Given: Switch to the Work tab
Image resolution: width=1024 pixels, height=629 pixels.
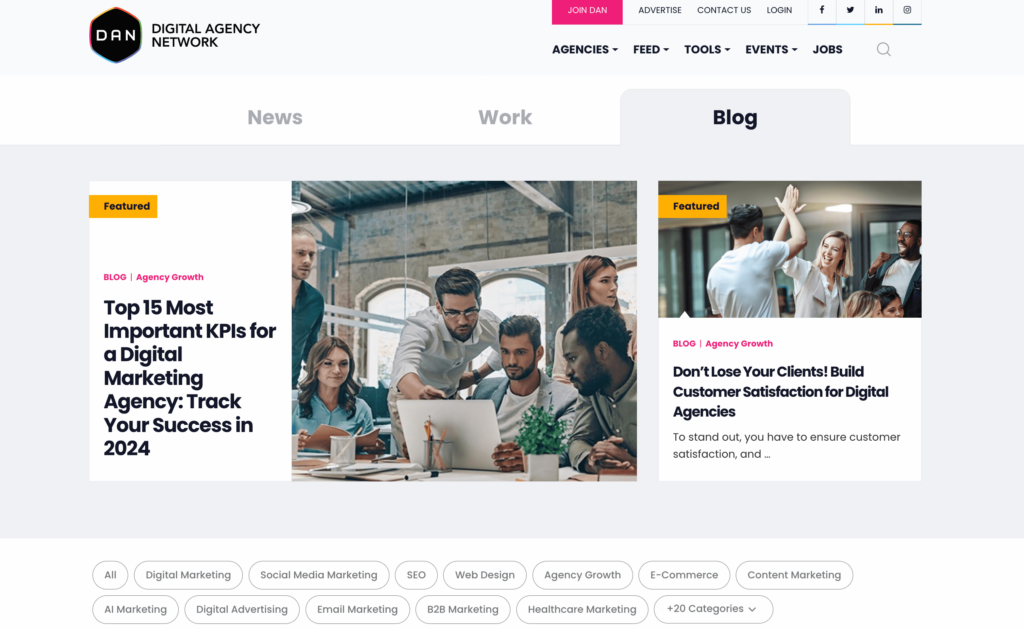Looking at the screenshot, I should 505,117.
